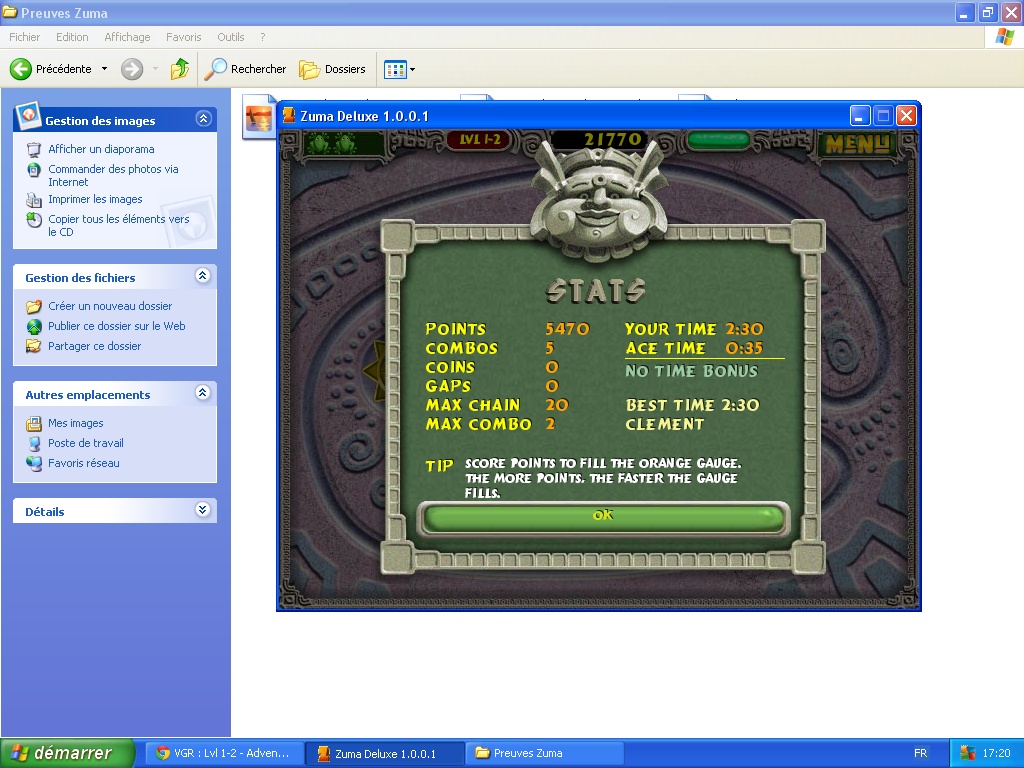The image size is (1024, 768).
Task: Open the Précédente history dropdown arrow
Action: [x=104, y=69]
